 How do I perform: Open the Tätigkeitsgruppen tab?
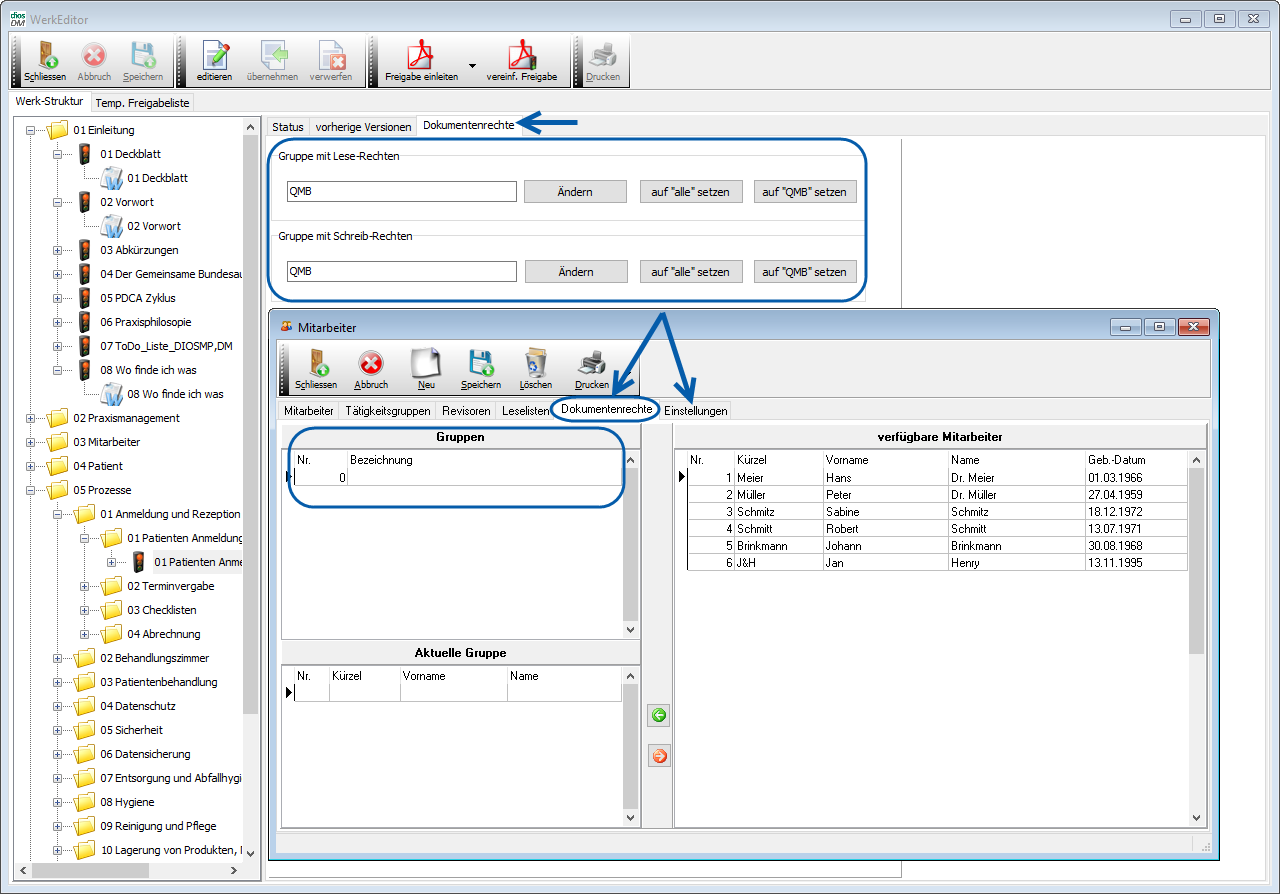click(387, 411)
